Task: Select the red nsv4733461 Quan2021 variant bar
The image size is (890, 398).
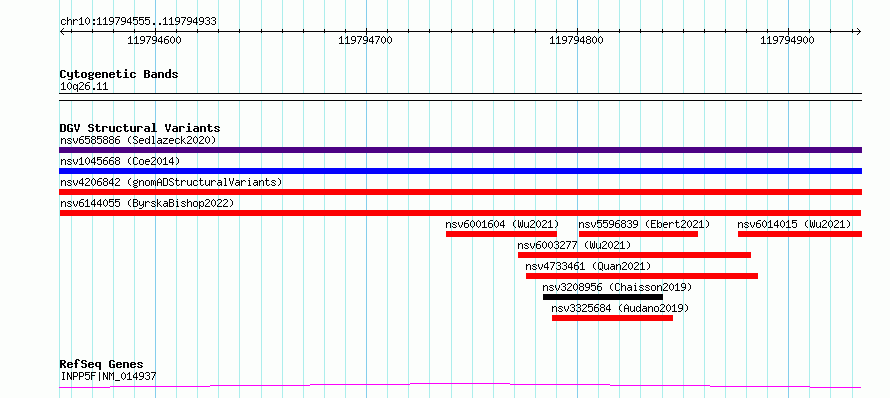Action: point(642,276)
